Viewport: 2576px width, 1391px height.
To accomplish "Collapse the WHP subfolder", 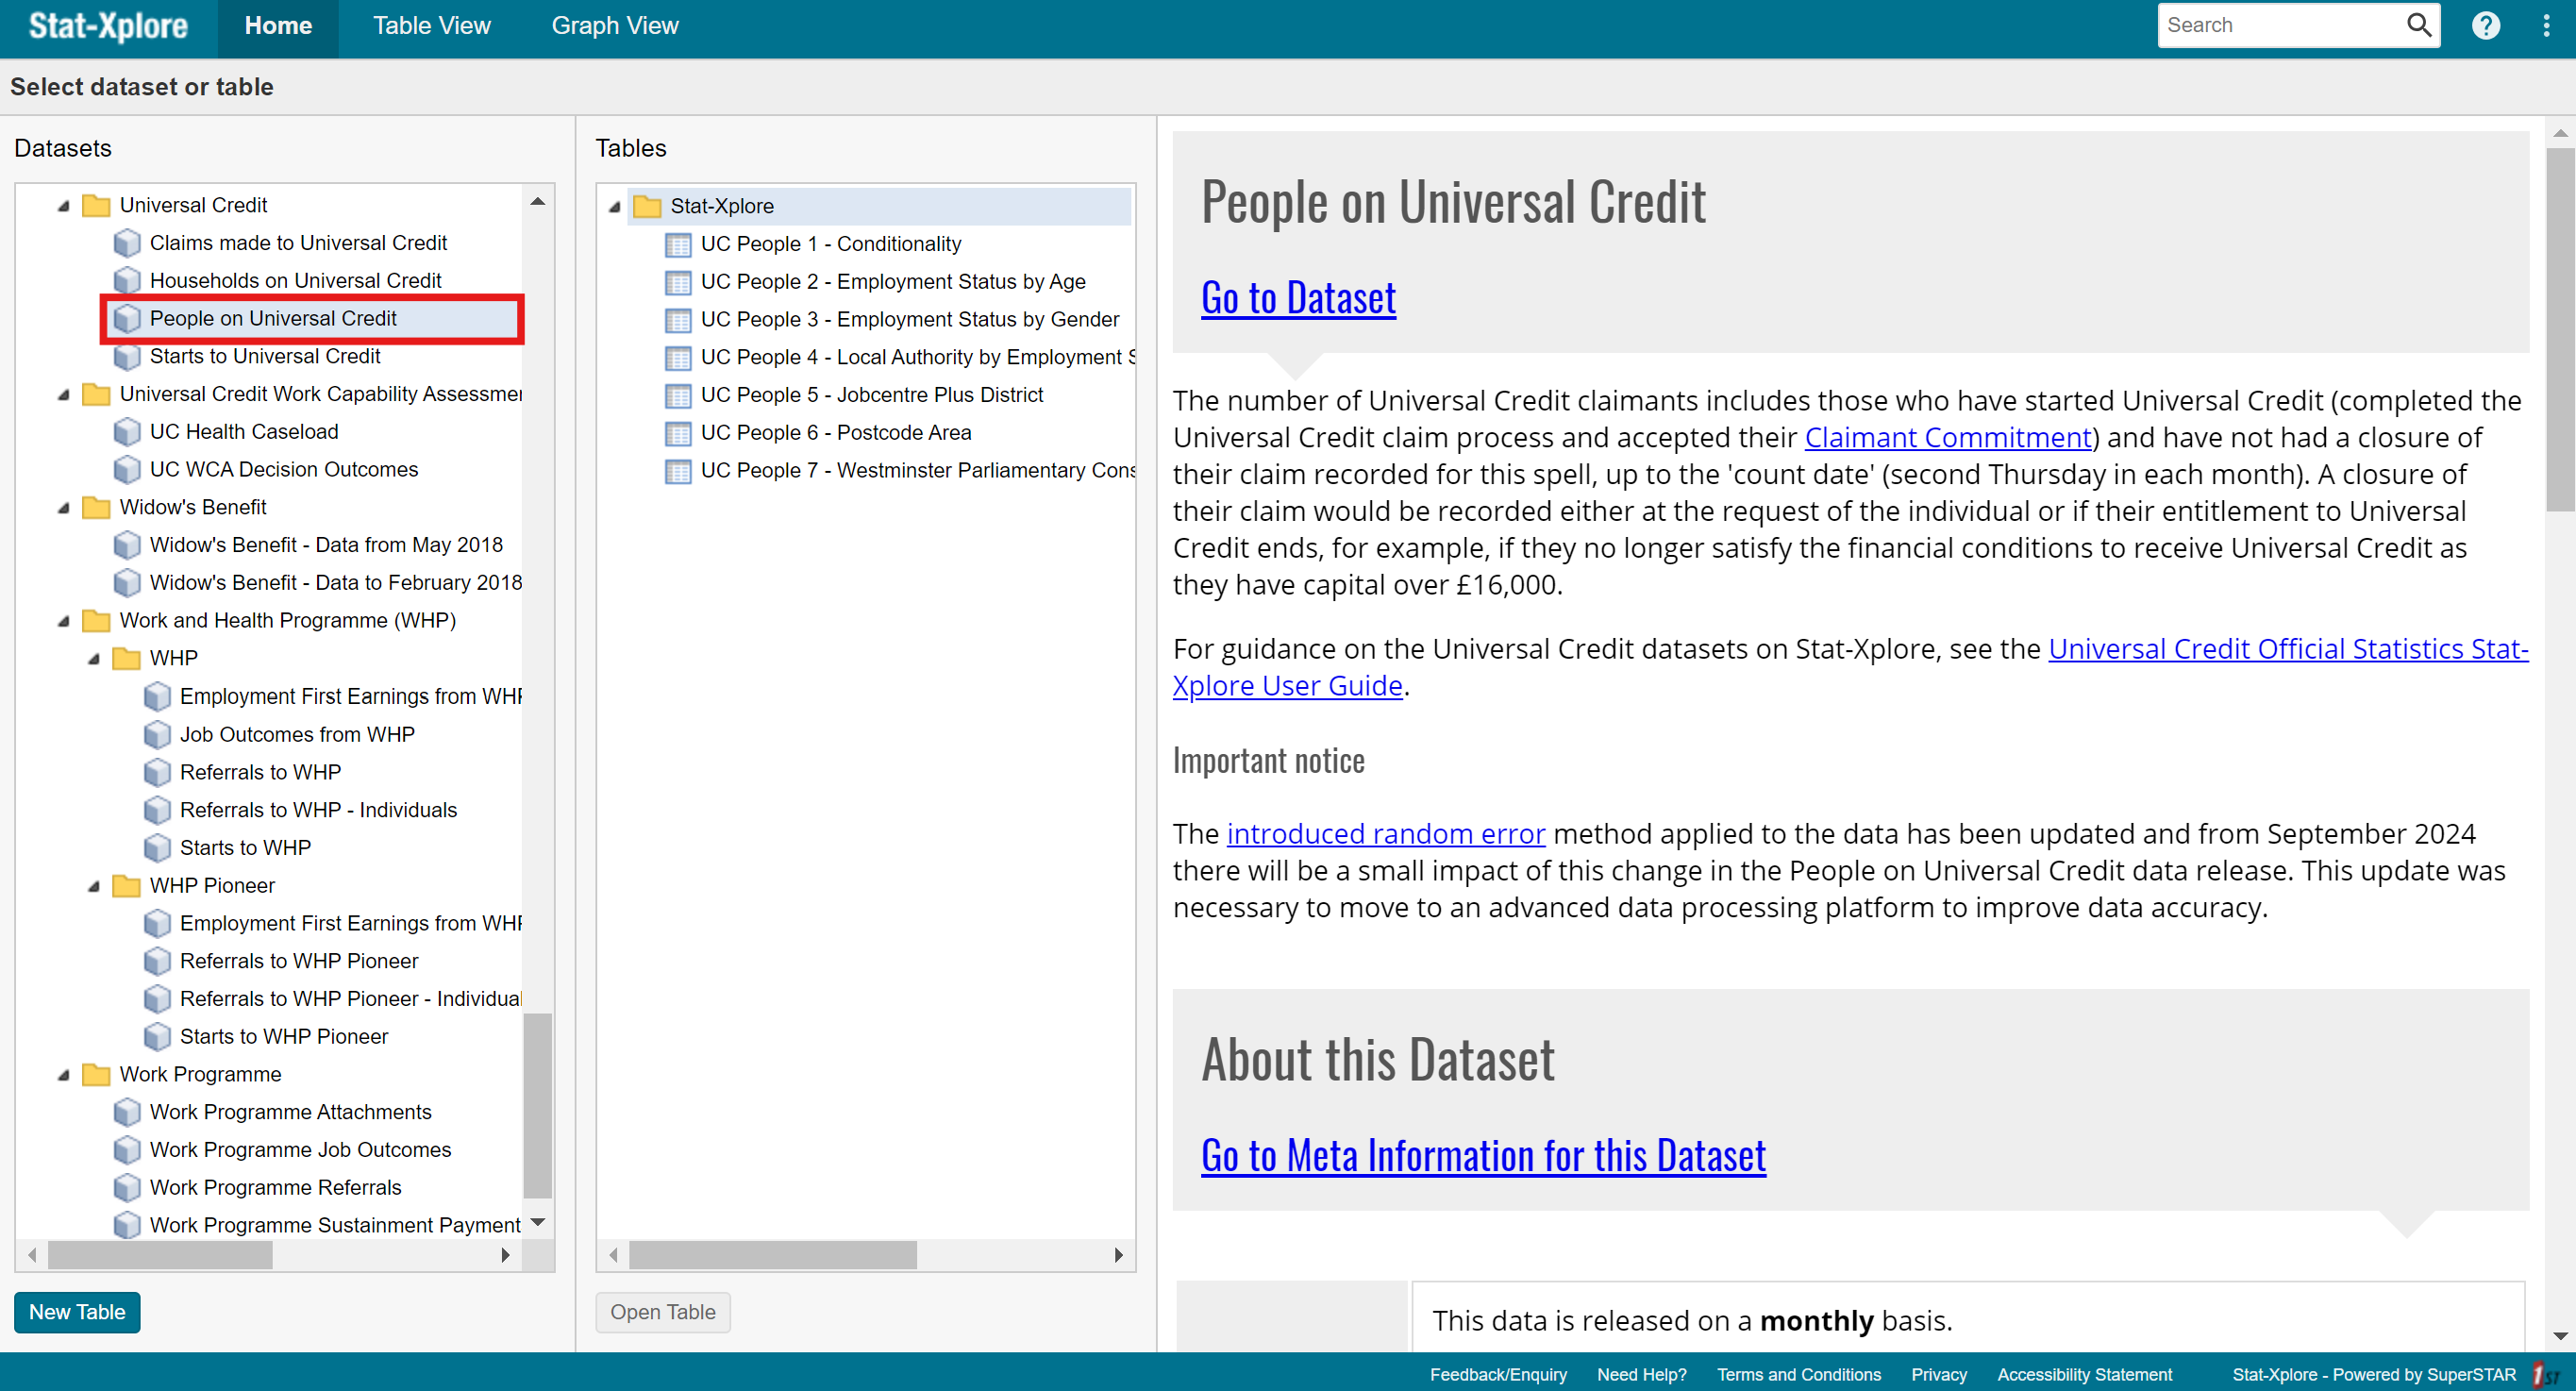I will pyautogui.click(x=94, y=659).
